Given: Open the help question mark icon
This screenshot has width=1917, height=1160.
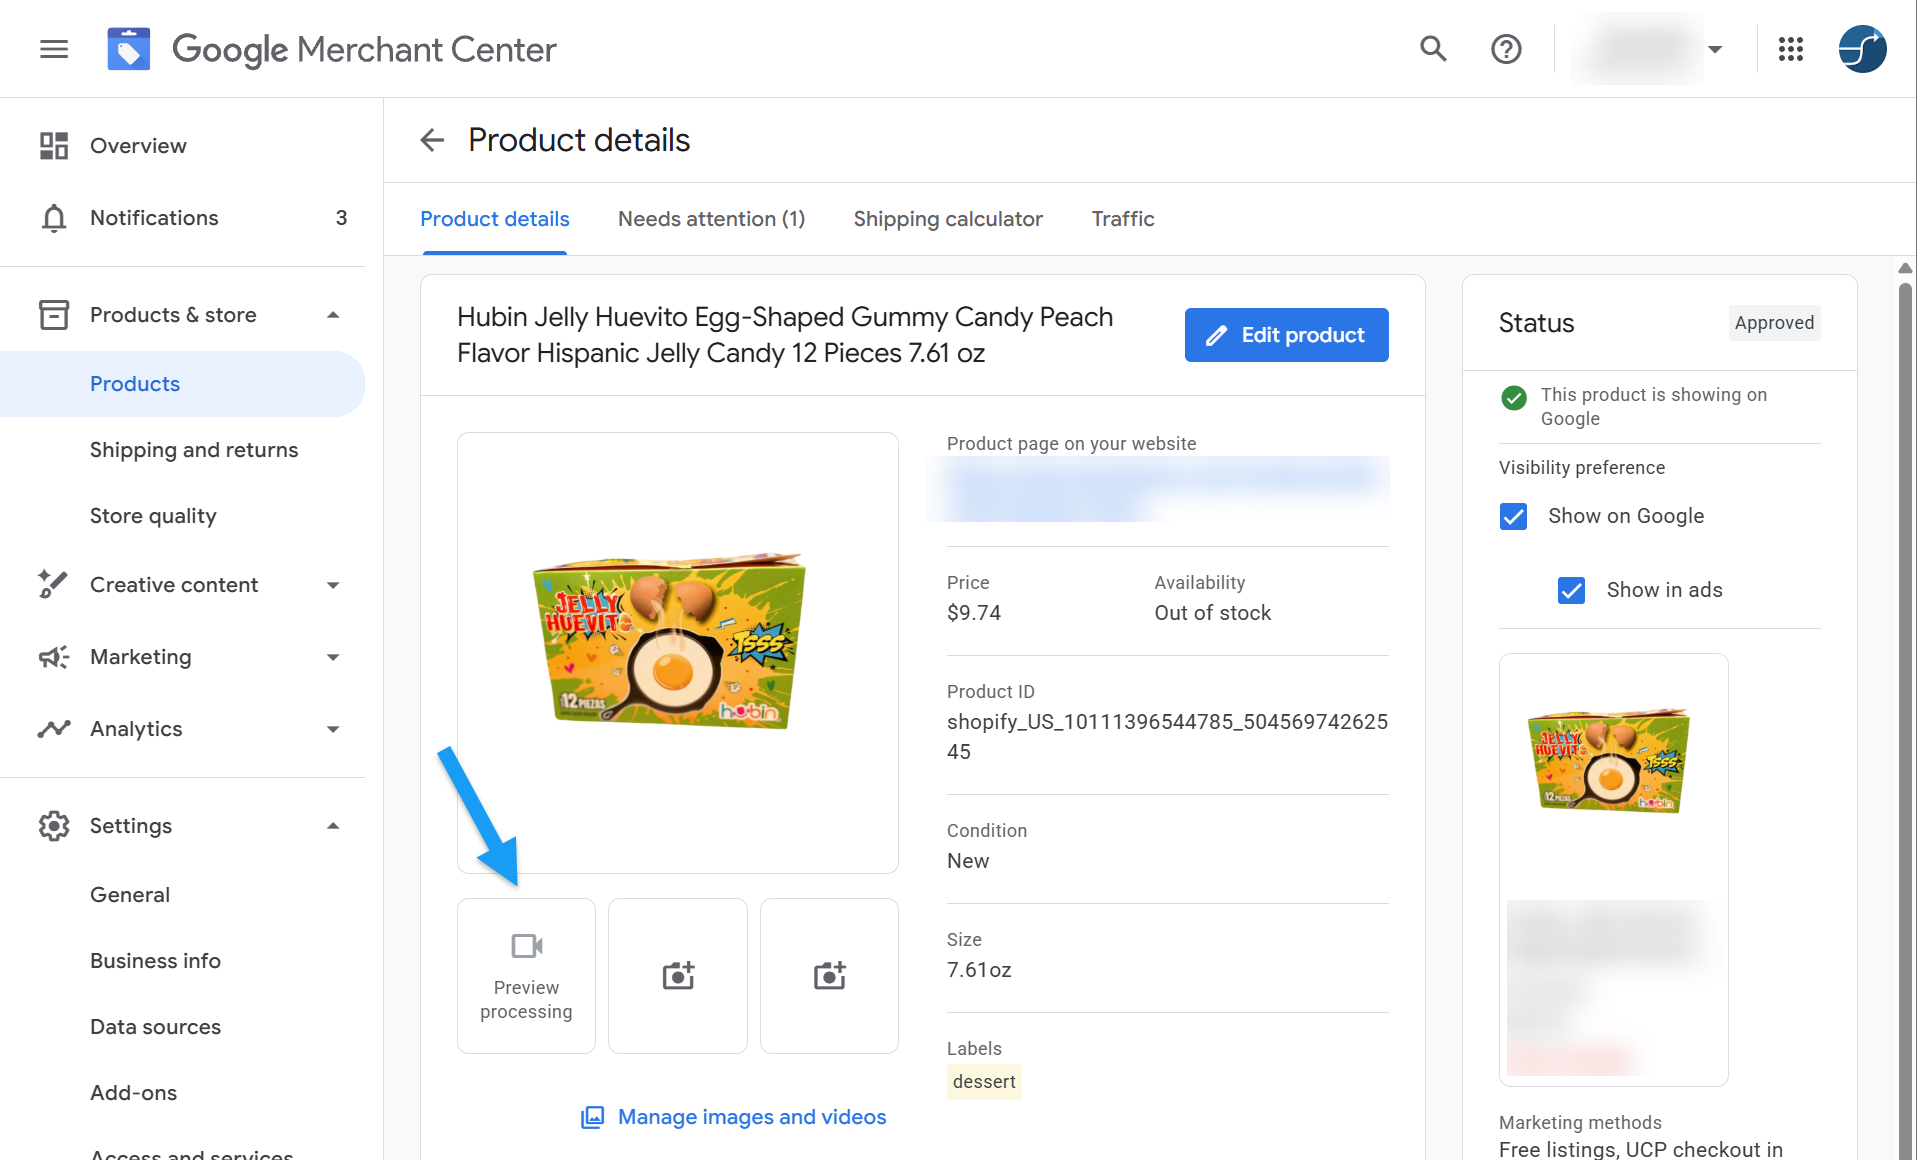Looking at the screenshot, I should coord(1506,49).
